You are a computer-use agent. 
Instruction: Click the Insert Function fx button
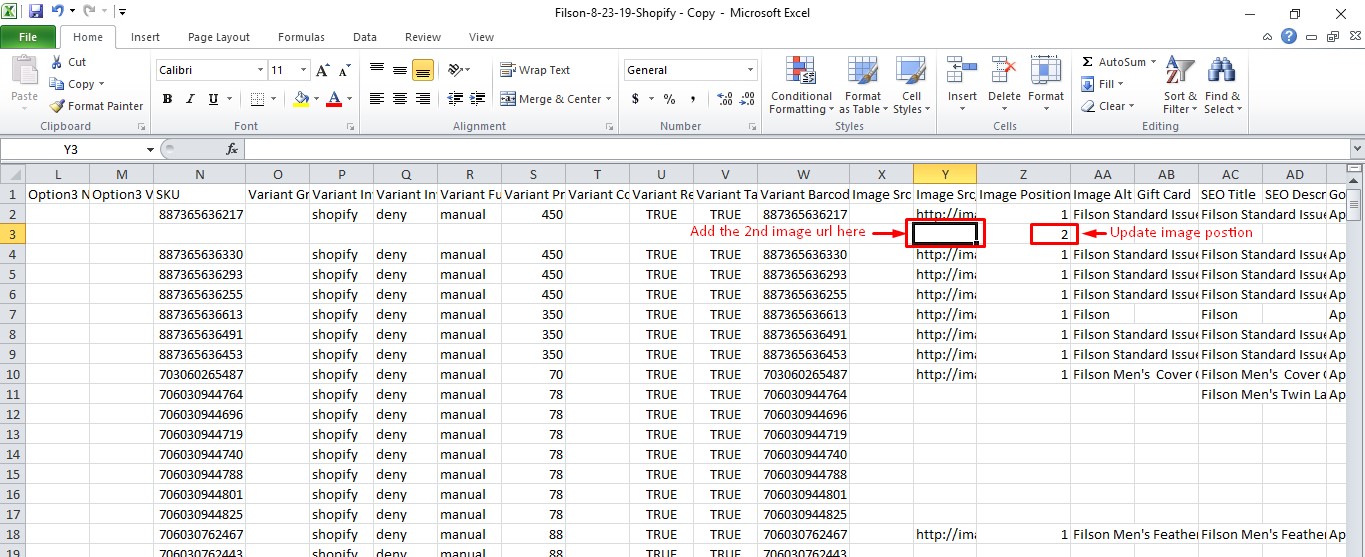click(232, 149)
